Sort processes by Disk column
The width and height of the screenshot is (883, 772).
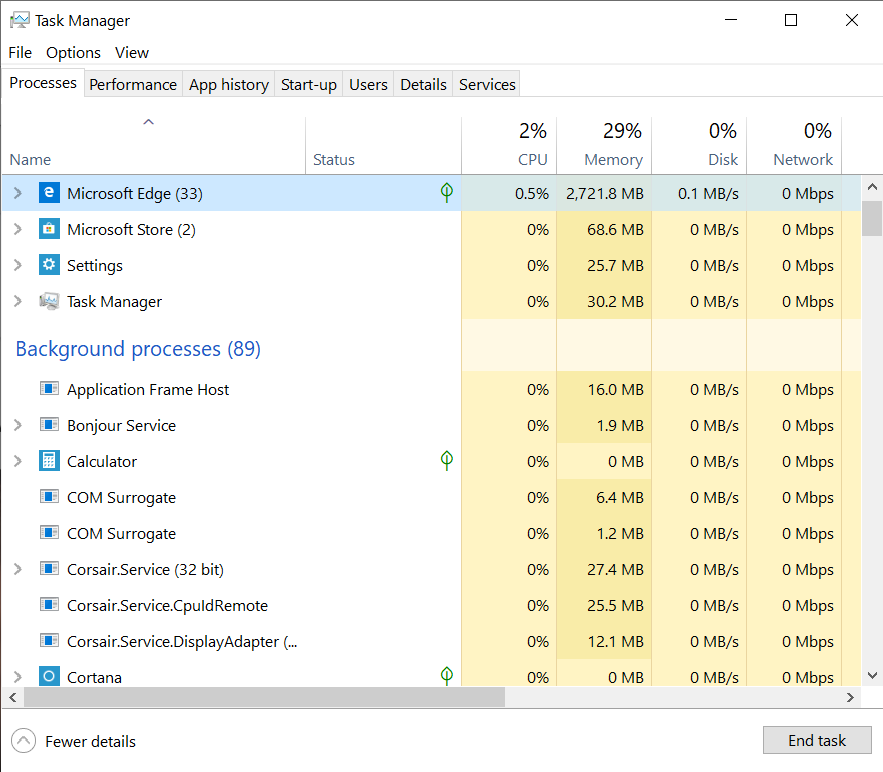tap(699, 145)
